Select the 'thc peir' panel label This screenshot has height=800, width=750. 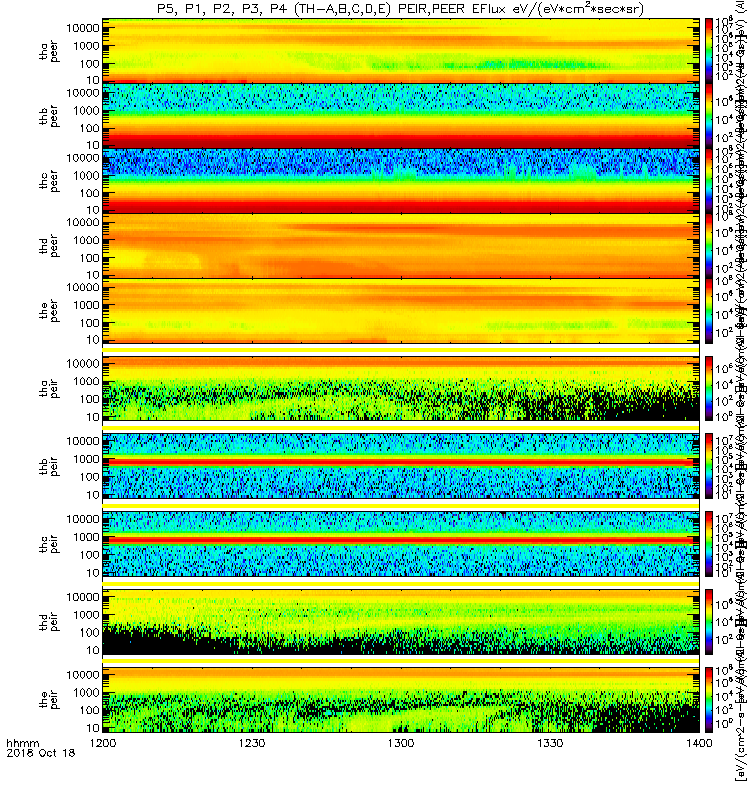coord(49,544)
